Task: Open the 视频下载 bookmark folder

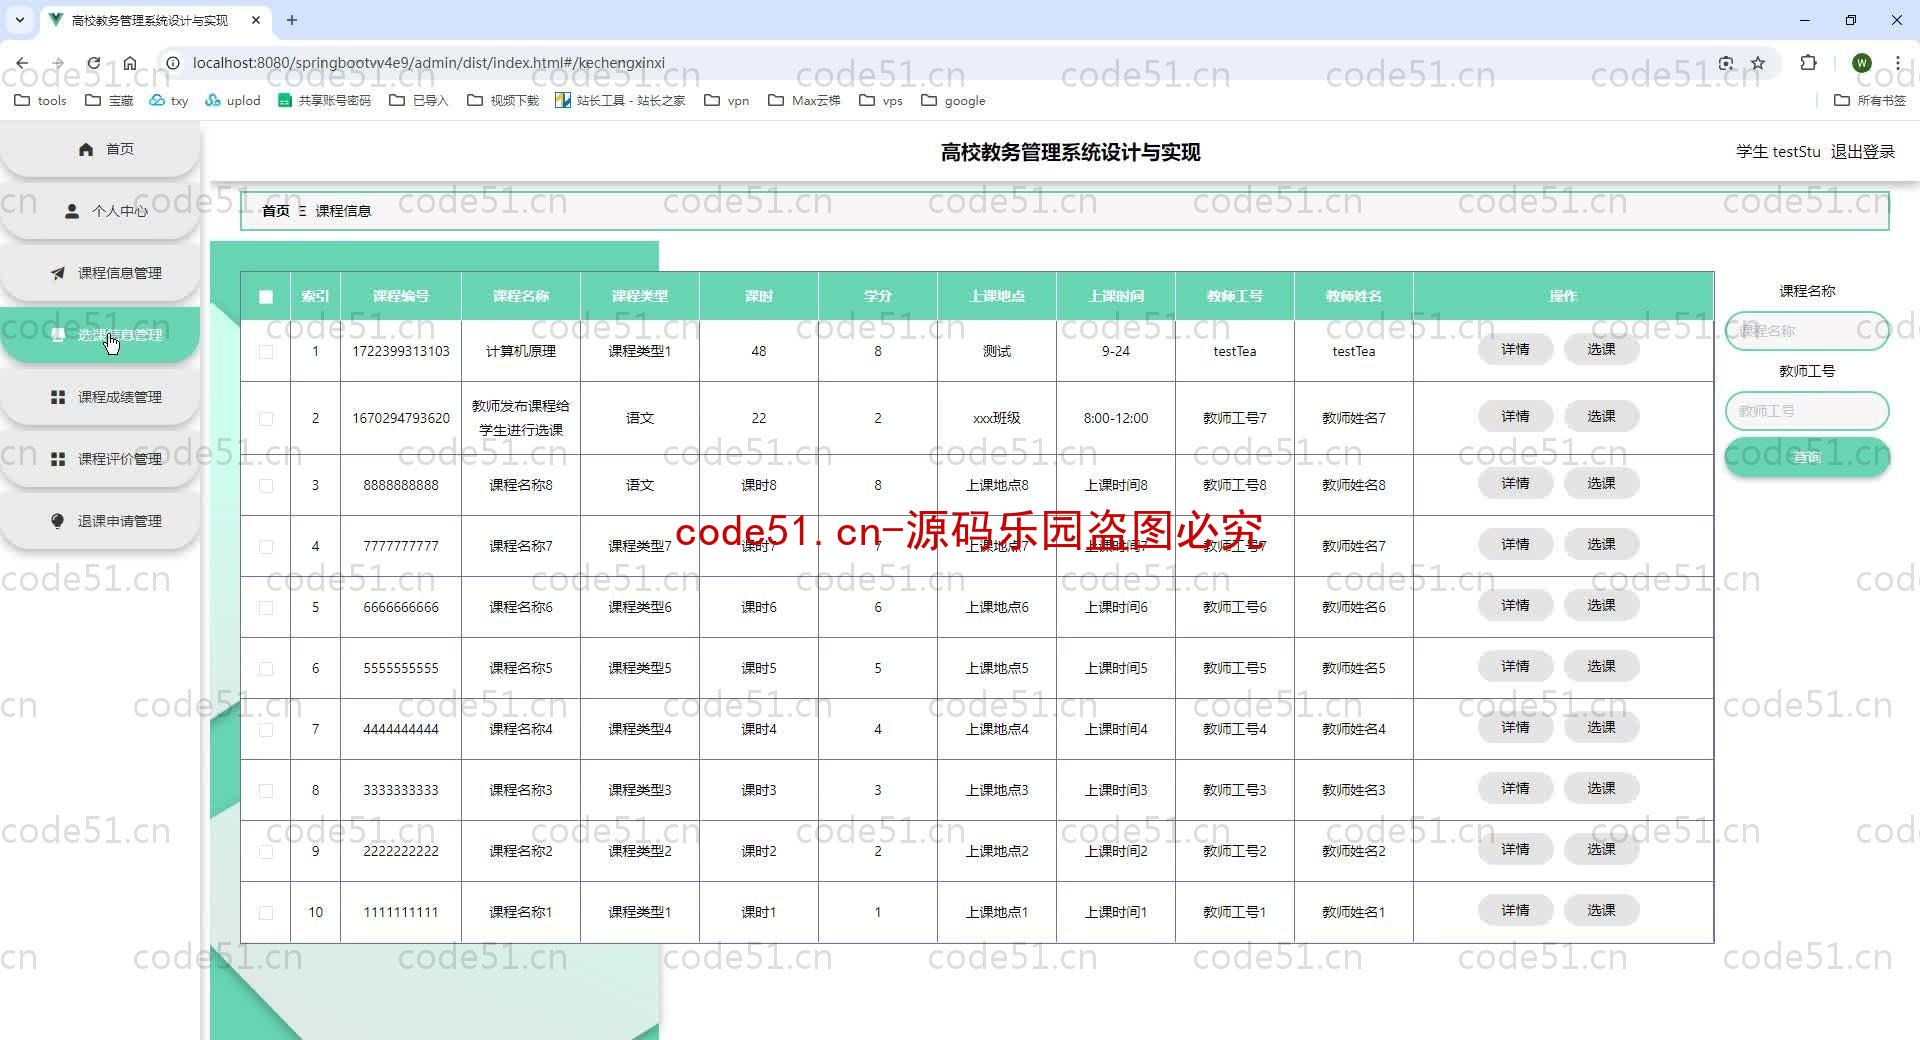Action: 503,100
